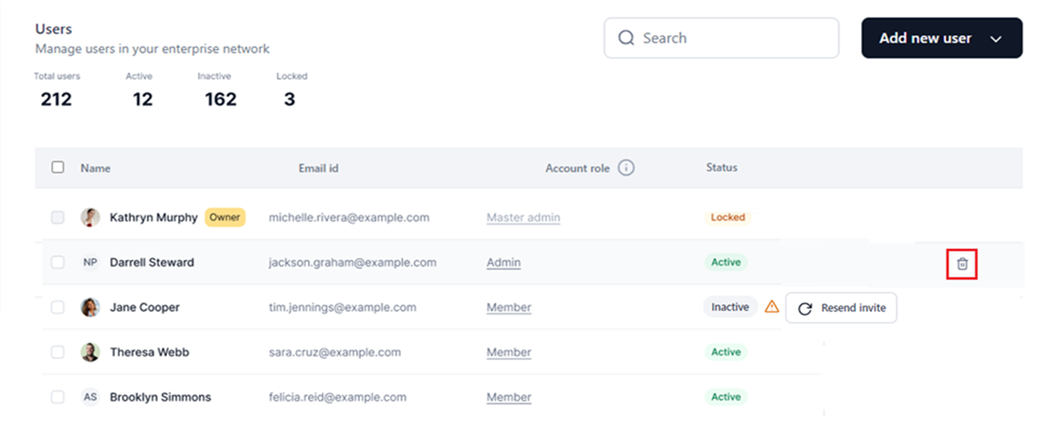Select the checkbox for Theresa Webb
1058x427 pixels.
pyautogui.click(x=58, y=352)
